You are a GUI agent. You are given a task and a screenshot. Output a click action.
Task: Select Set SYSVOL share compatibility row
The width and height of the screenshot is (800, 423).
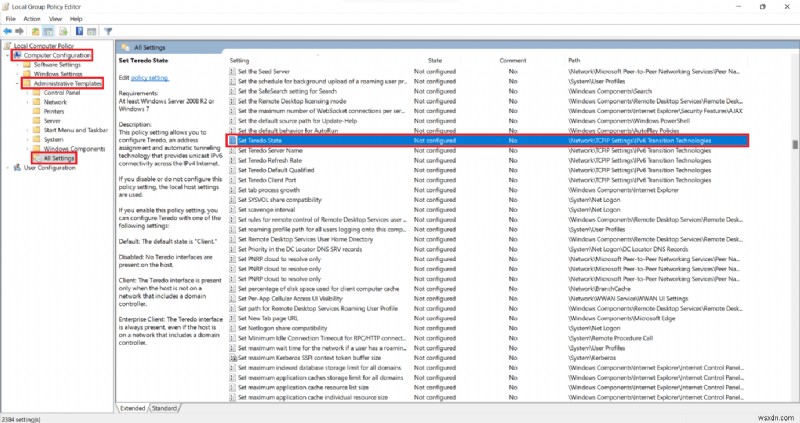(x=487, y=200)
